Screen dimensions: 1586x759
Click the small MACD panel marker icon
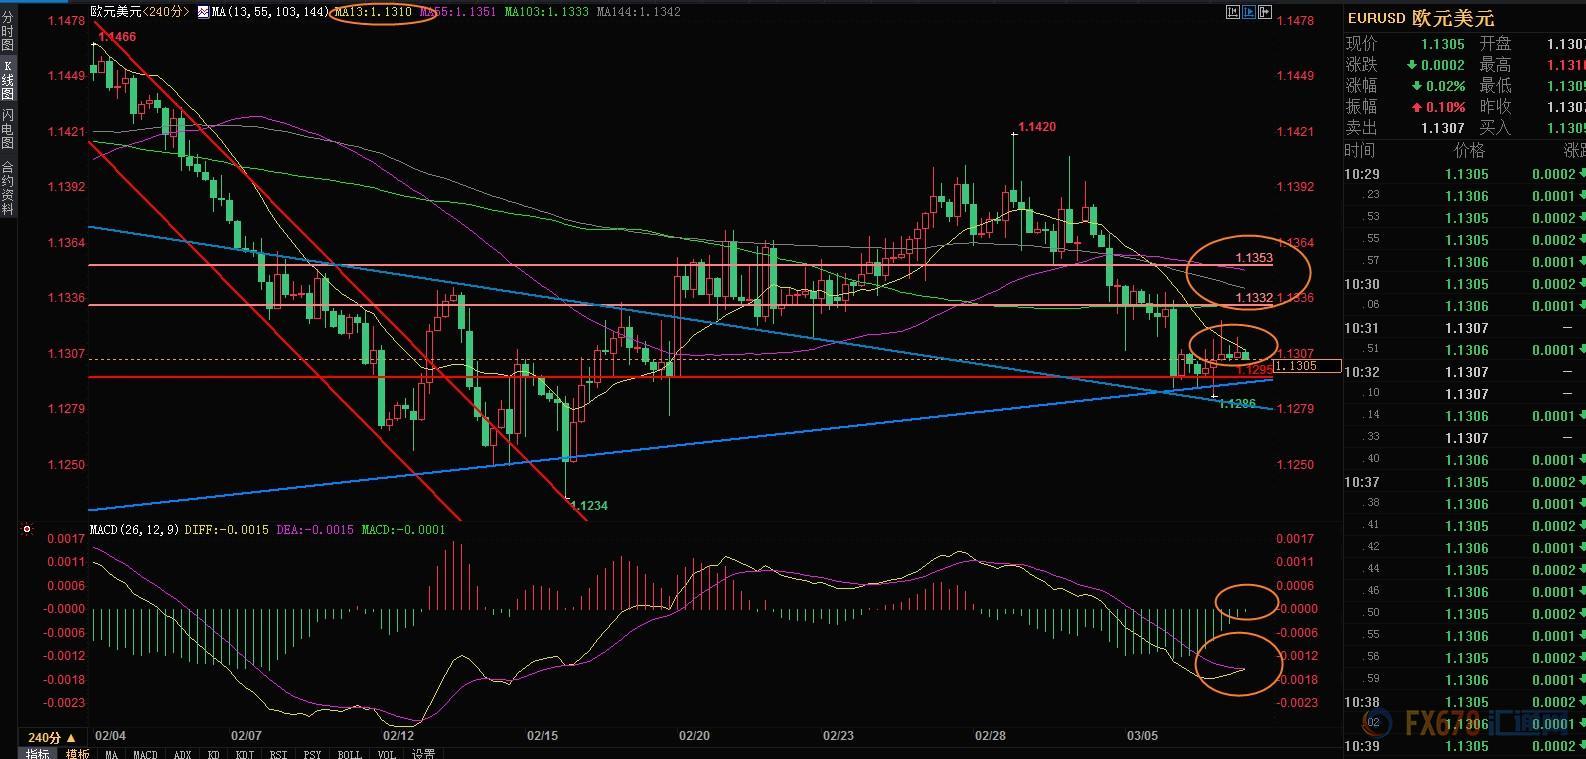tap(27, 529)
